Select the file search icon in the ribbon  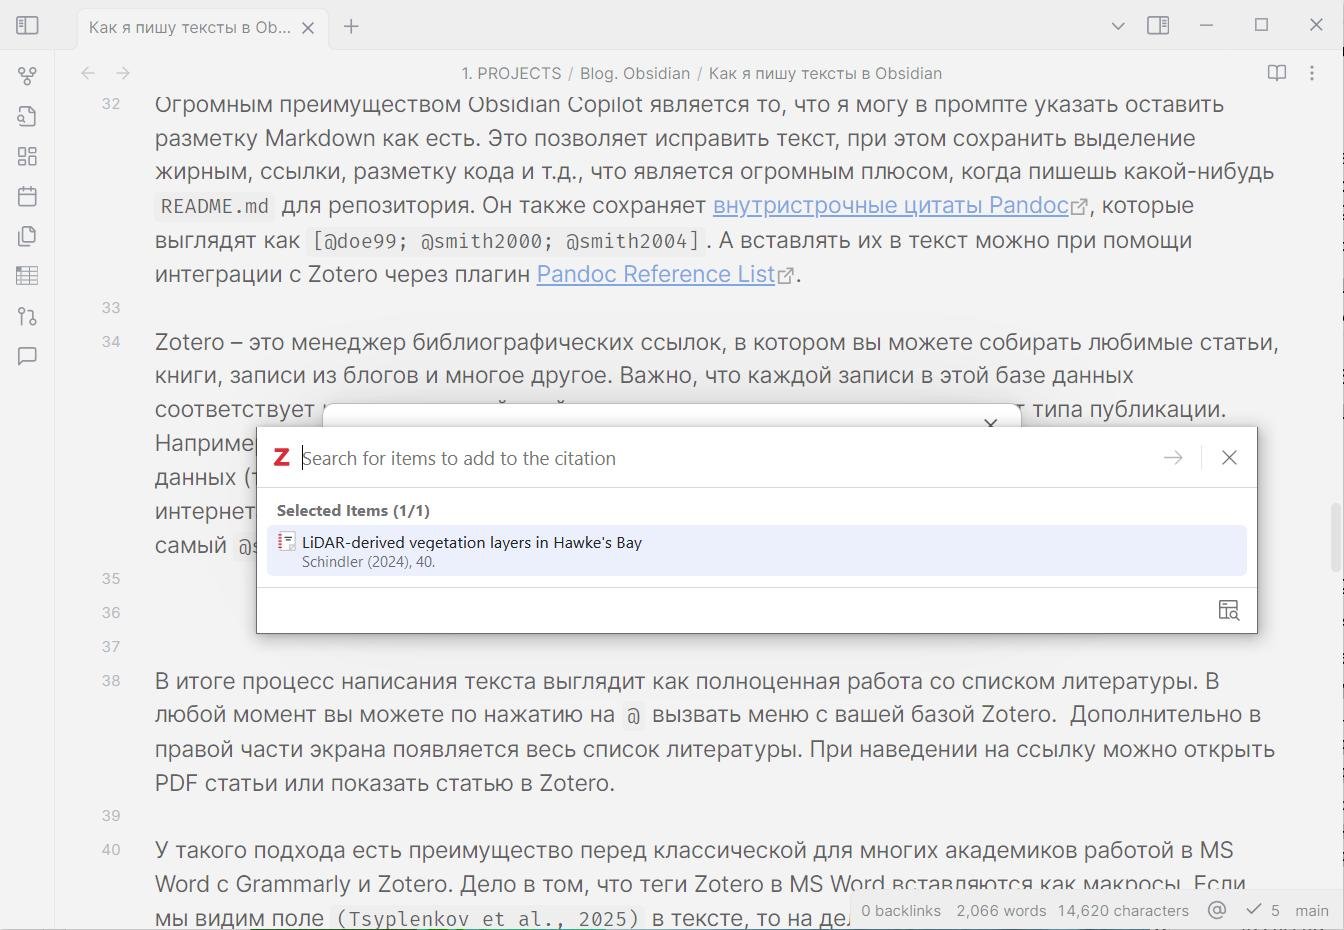click(27, 116)
